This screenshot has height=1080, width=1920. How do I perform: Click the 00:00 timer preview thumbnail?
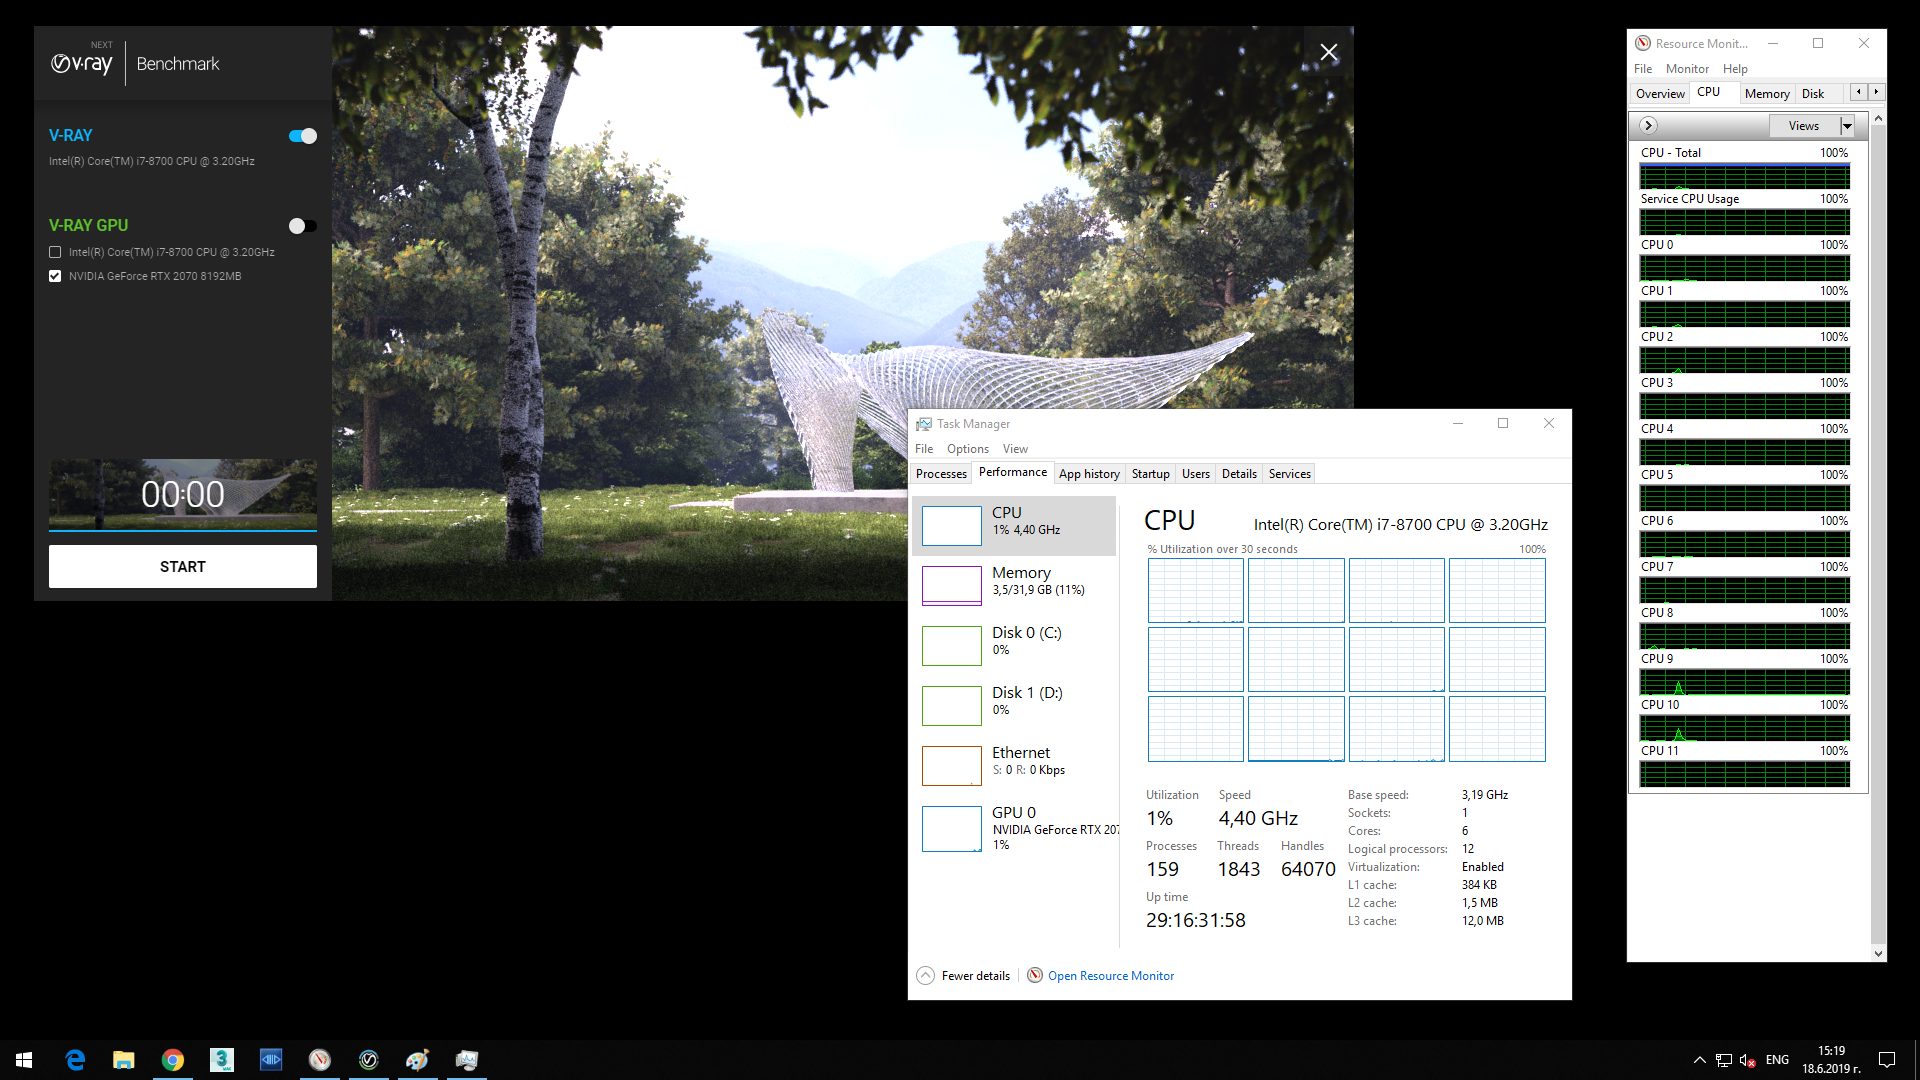tap(183, 494)
